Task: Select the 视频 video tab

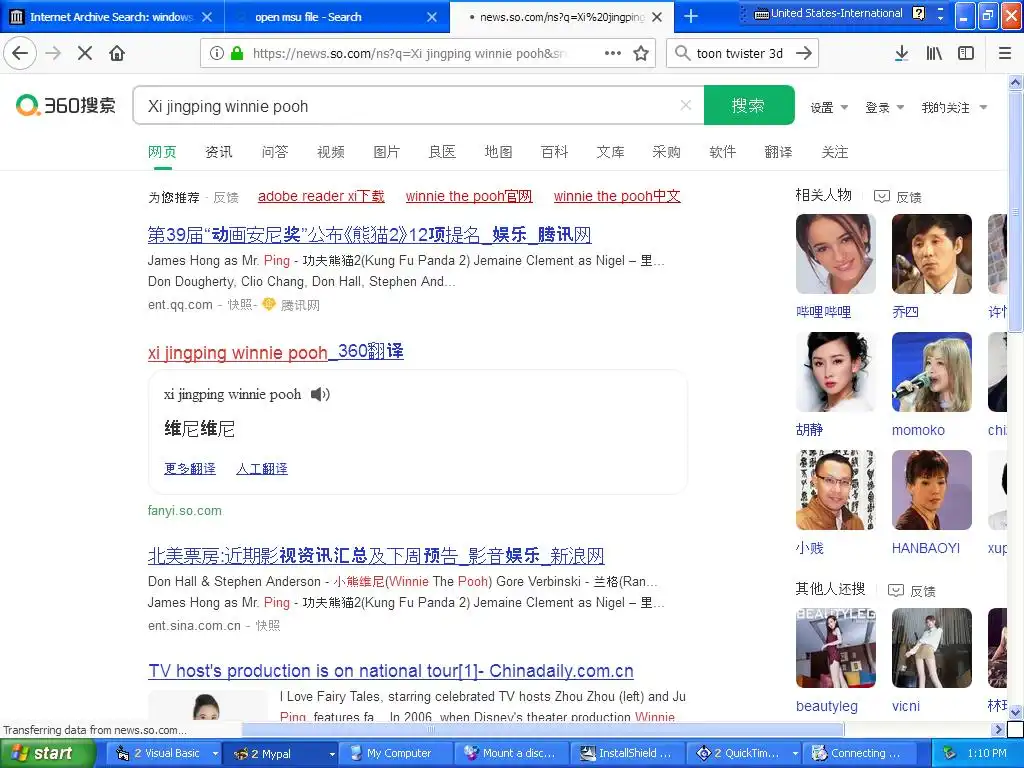Action: coord(330,152)
